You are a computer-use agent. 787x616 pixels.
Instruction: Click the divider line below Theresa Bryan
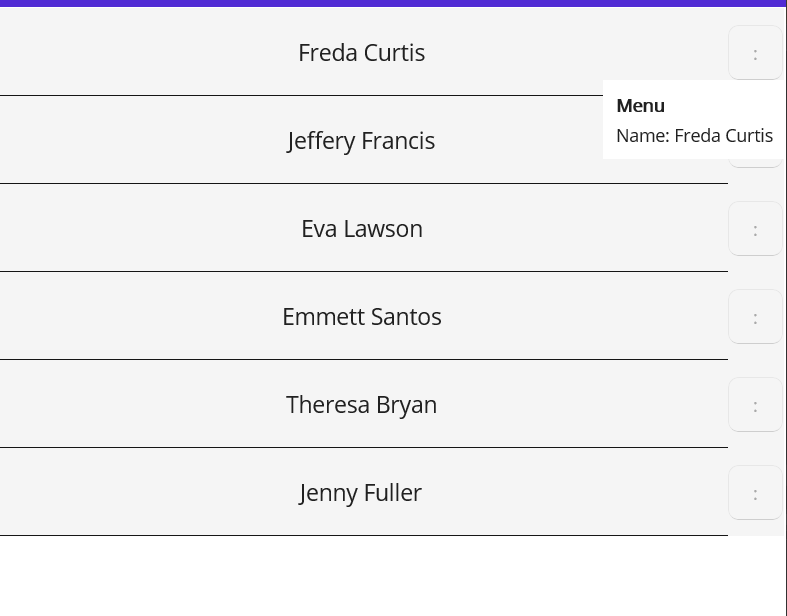(364, 447)
